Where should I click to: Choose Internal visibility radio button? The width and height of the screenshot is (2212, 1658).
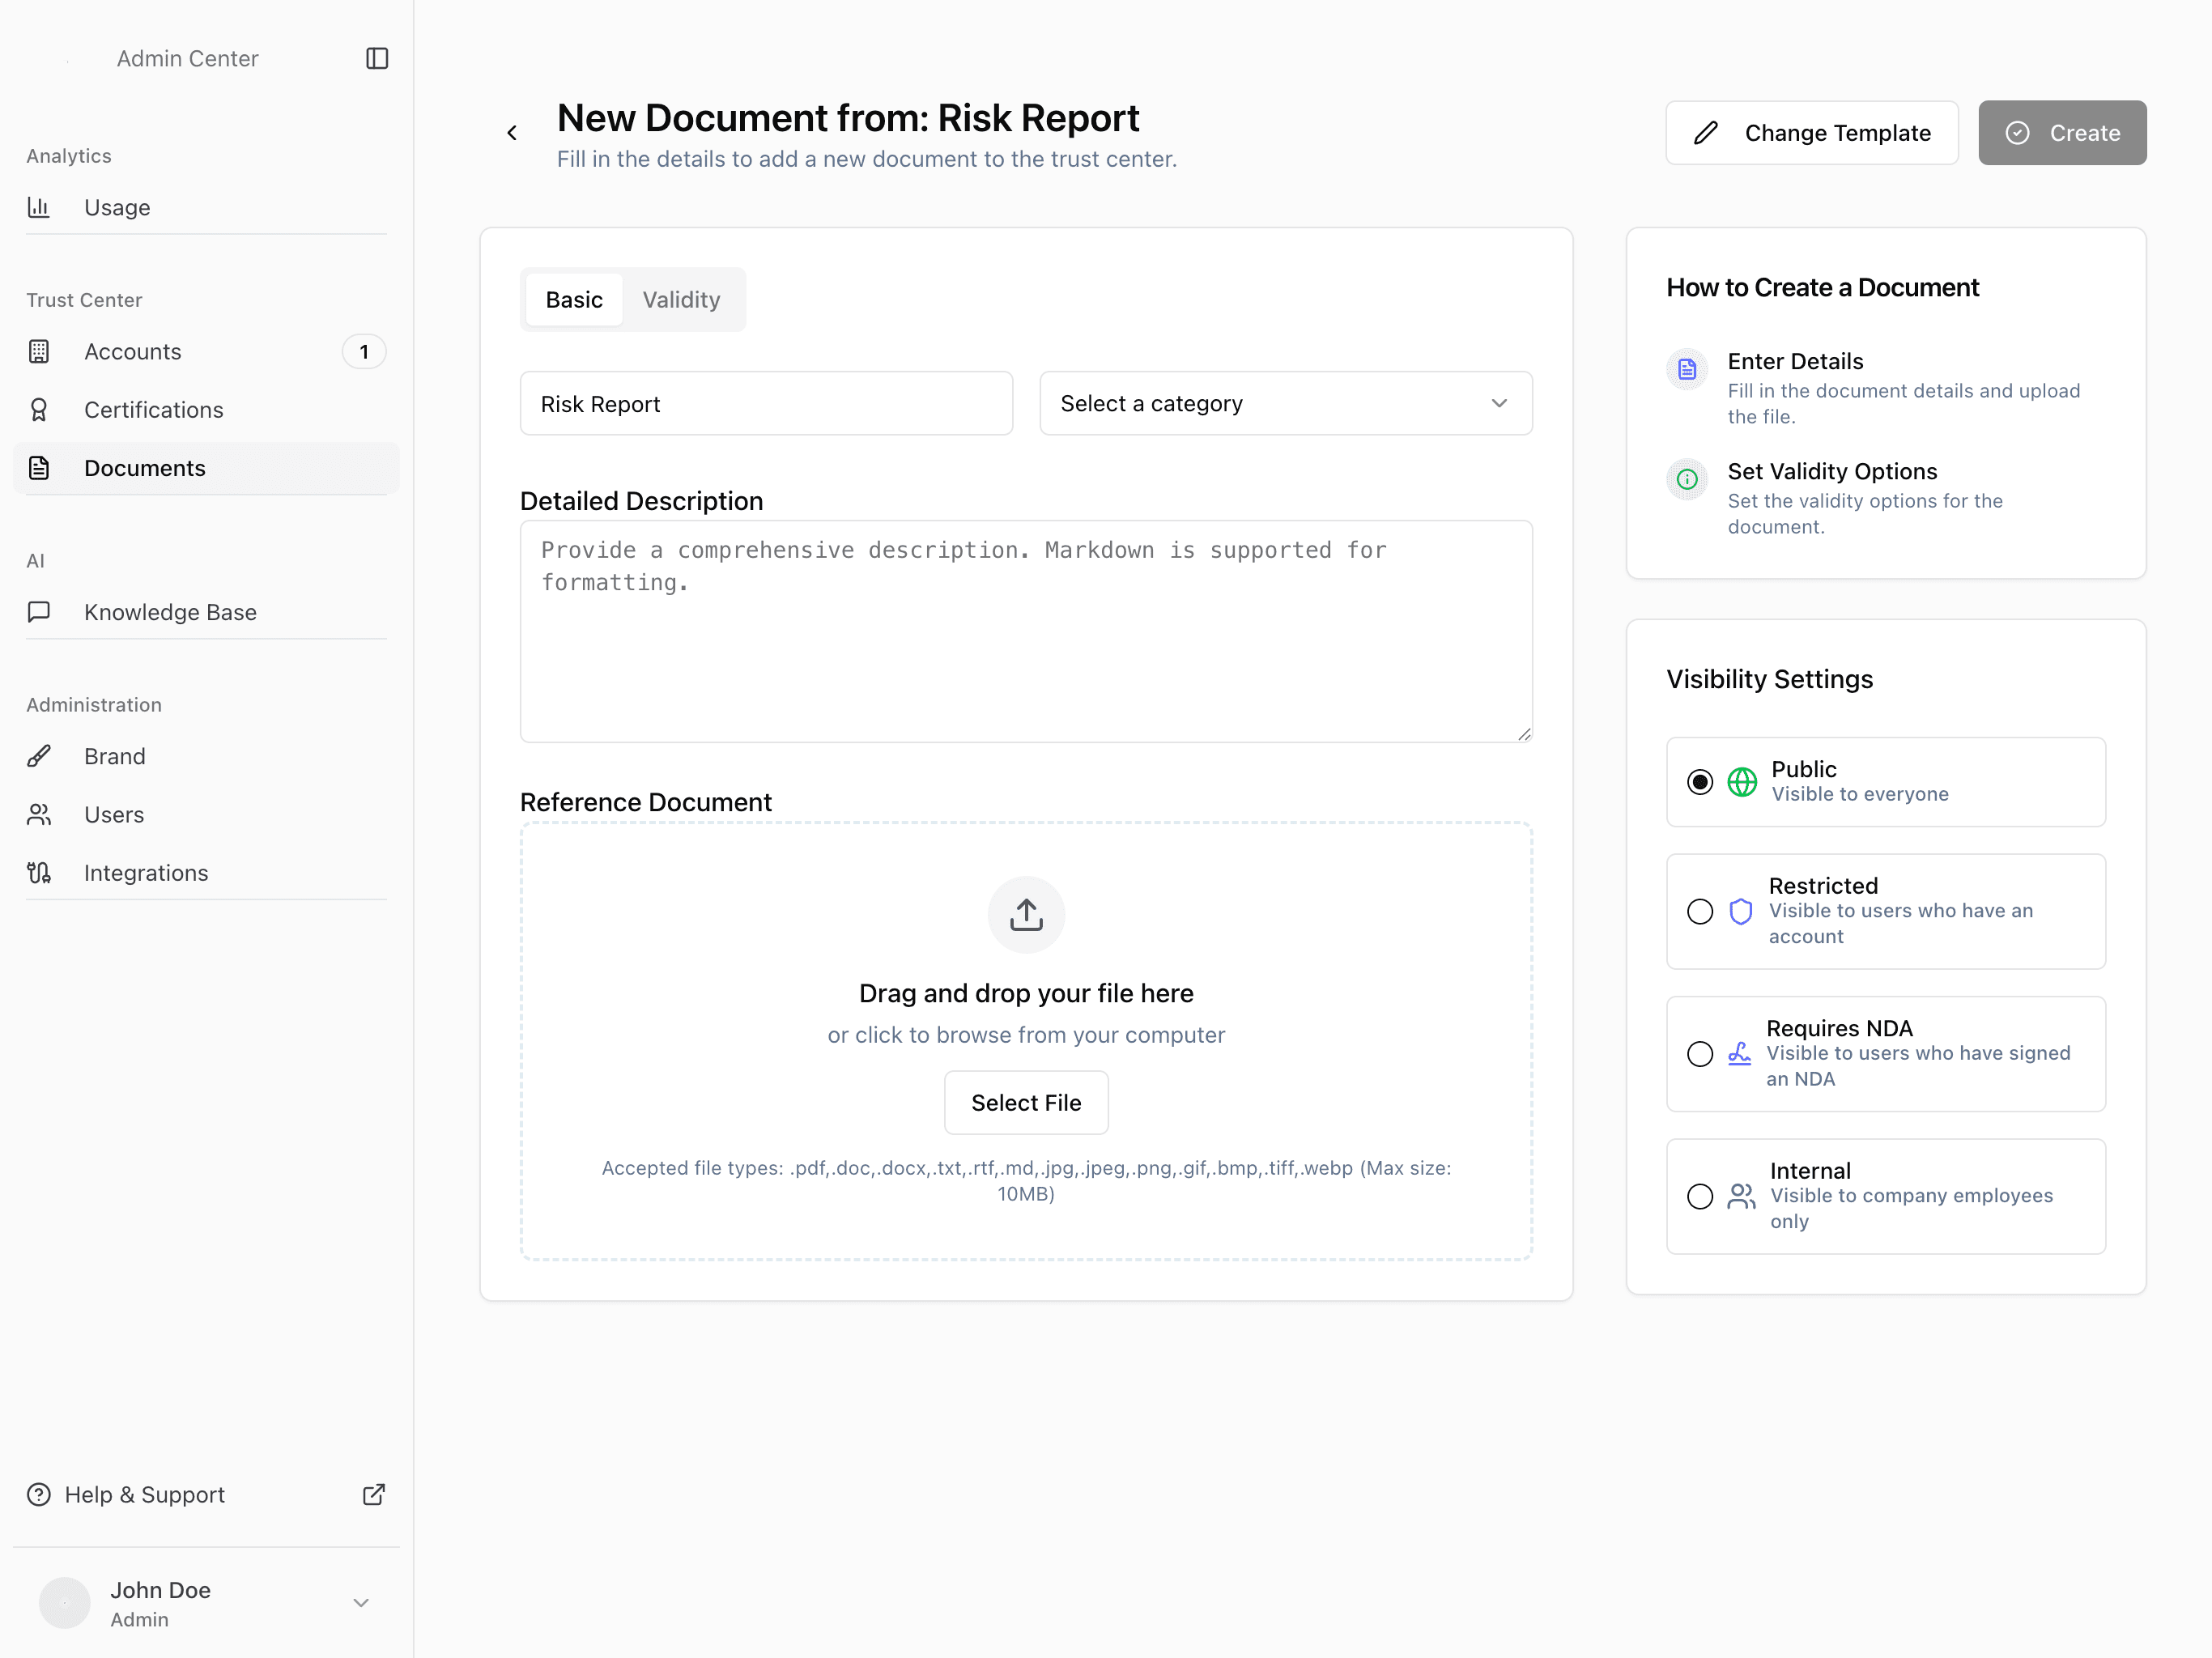pos(1700,1196)
